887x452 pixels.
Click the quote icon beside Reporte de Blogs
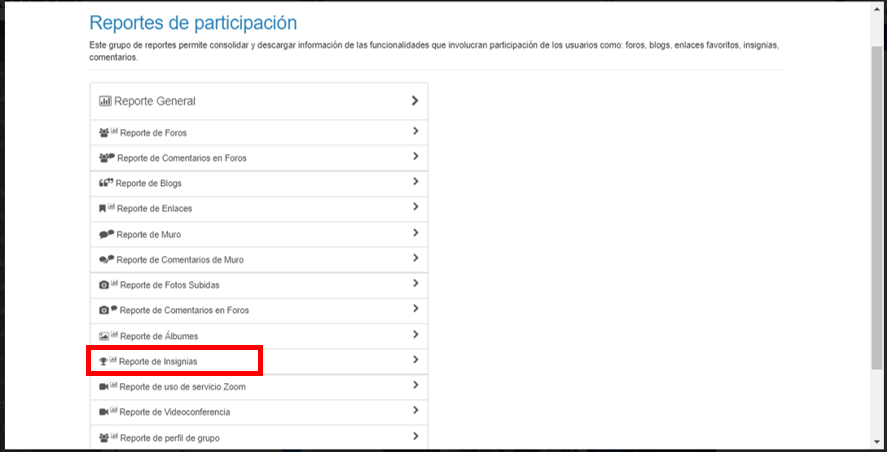(106, 183)
